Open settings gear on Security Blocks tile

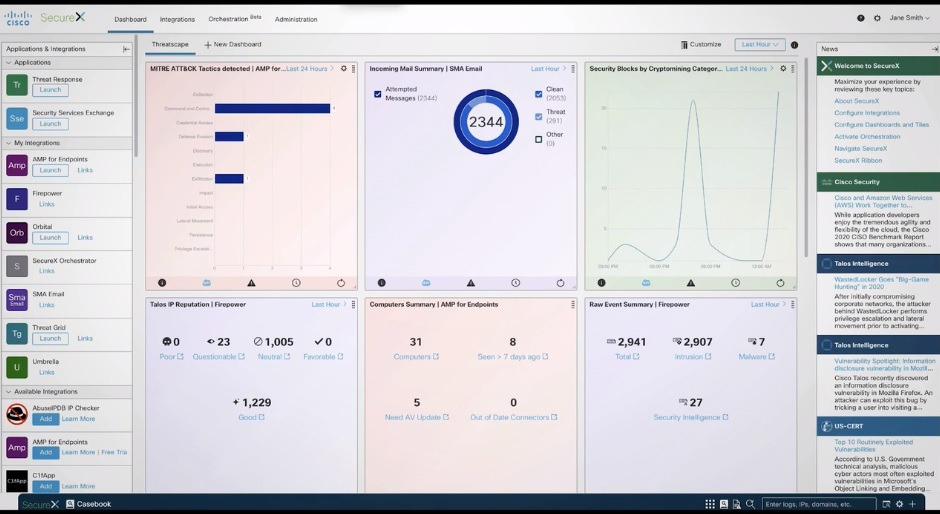tap(783, 68)
